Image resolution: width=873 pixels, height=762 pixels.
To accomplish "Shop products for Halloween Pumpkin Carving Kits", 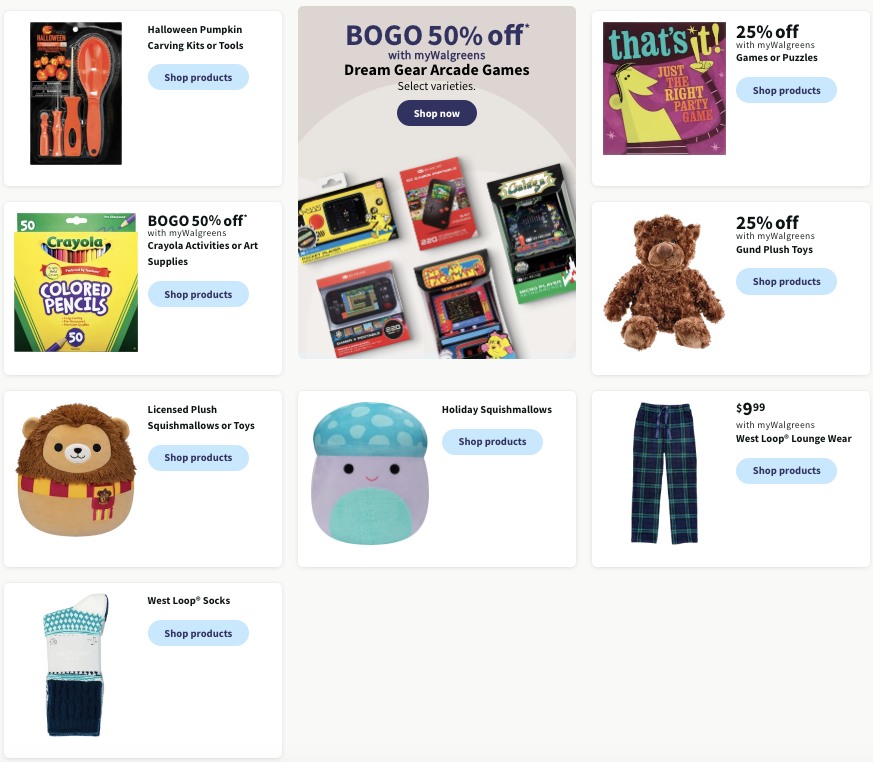I will pyautogui.click(x=198, y=77).
